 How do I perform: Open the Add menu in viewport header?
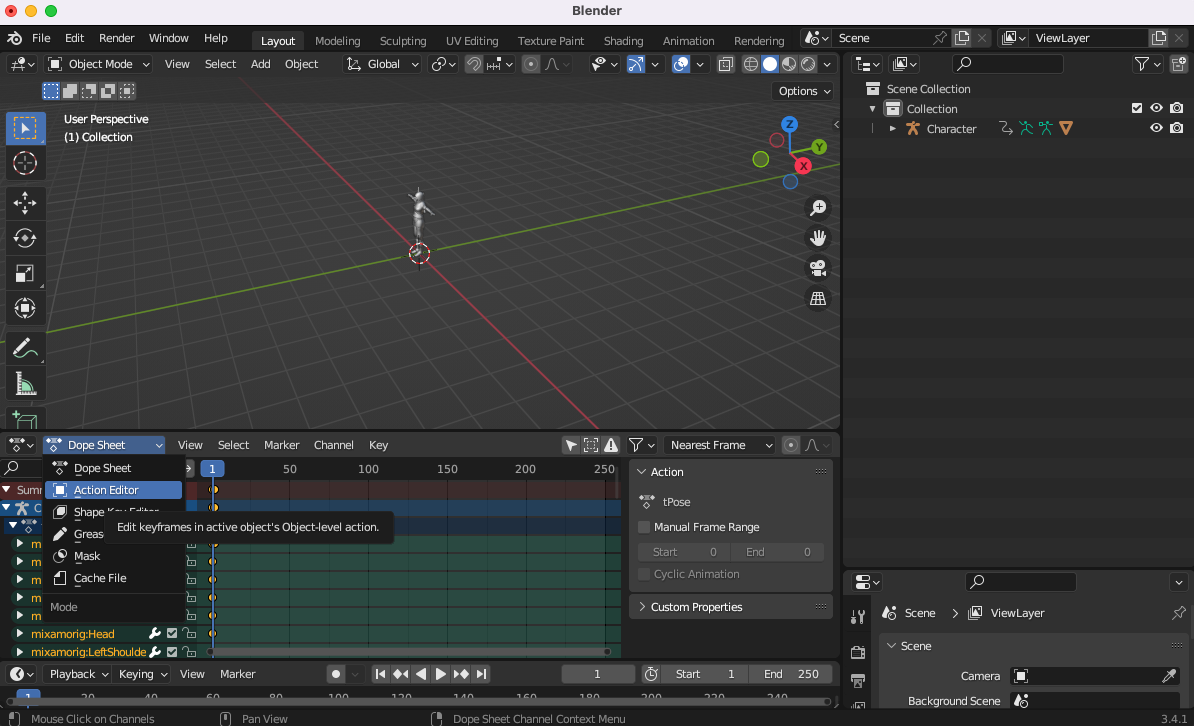pyautogui.click(x=260, y=64)
